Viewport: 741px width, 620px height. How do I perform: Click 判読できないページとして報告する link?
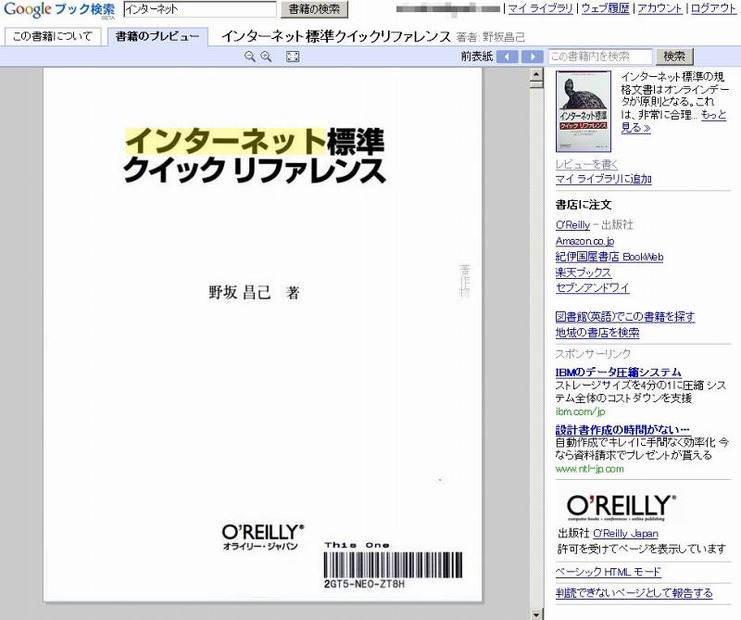[634, 593]
